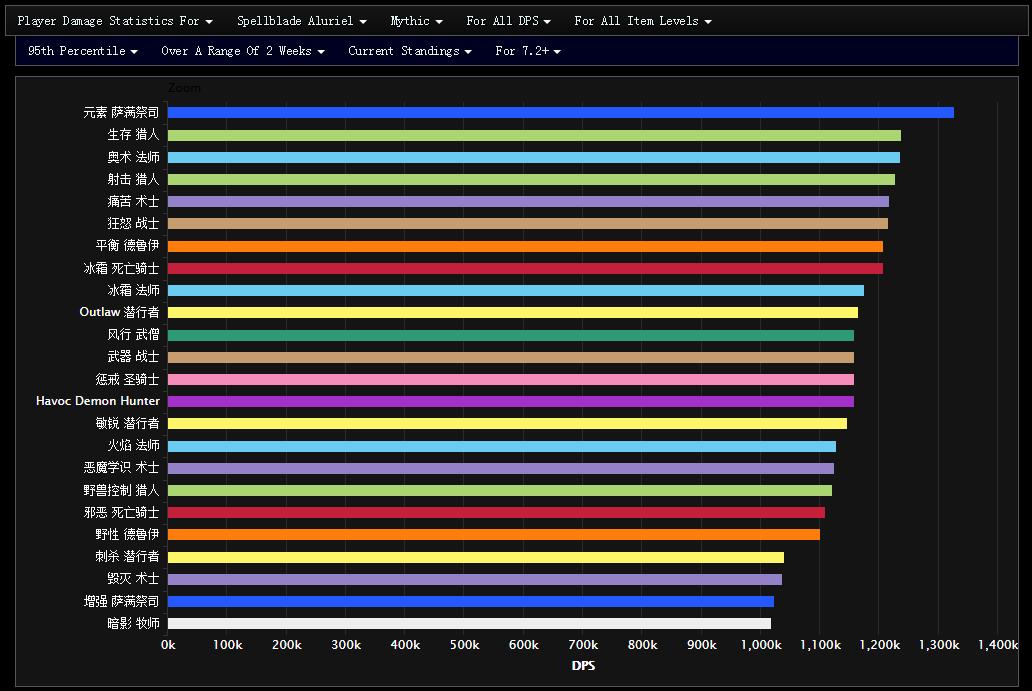
Task: Select the 增强 萨满祭司 axis label
Action: pos(121,601)
